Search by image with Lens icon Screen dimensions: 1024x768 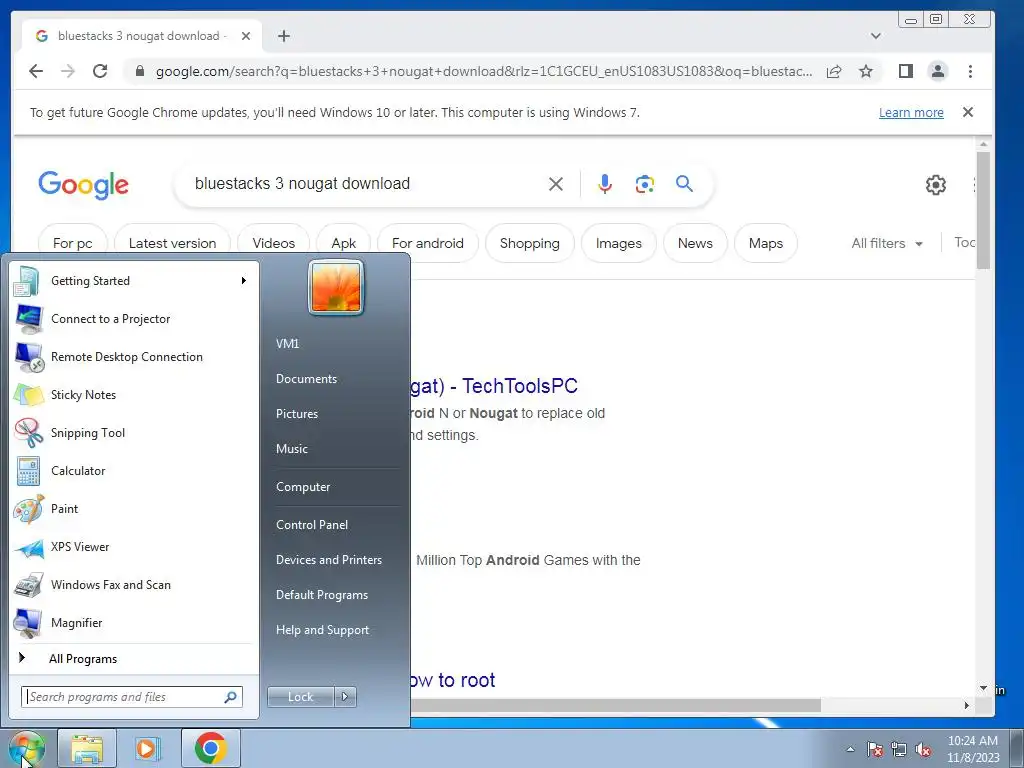(645, 184)
